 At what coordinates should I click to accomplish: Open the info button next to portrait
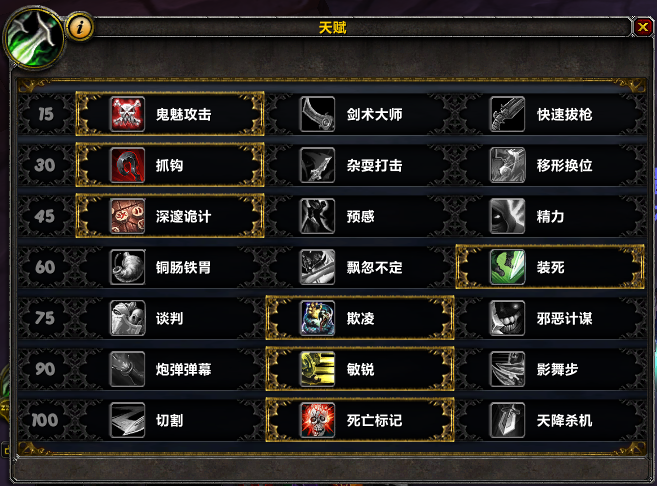click(80, 28)
